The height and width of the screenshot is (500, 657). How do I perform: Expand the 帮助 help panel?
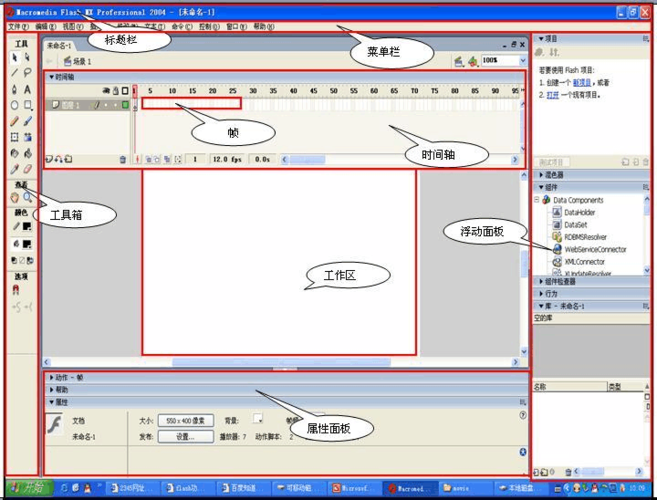point(52,389)
